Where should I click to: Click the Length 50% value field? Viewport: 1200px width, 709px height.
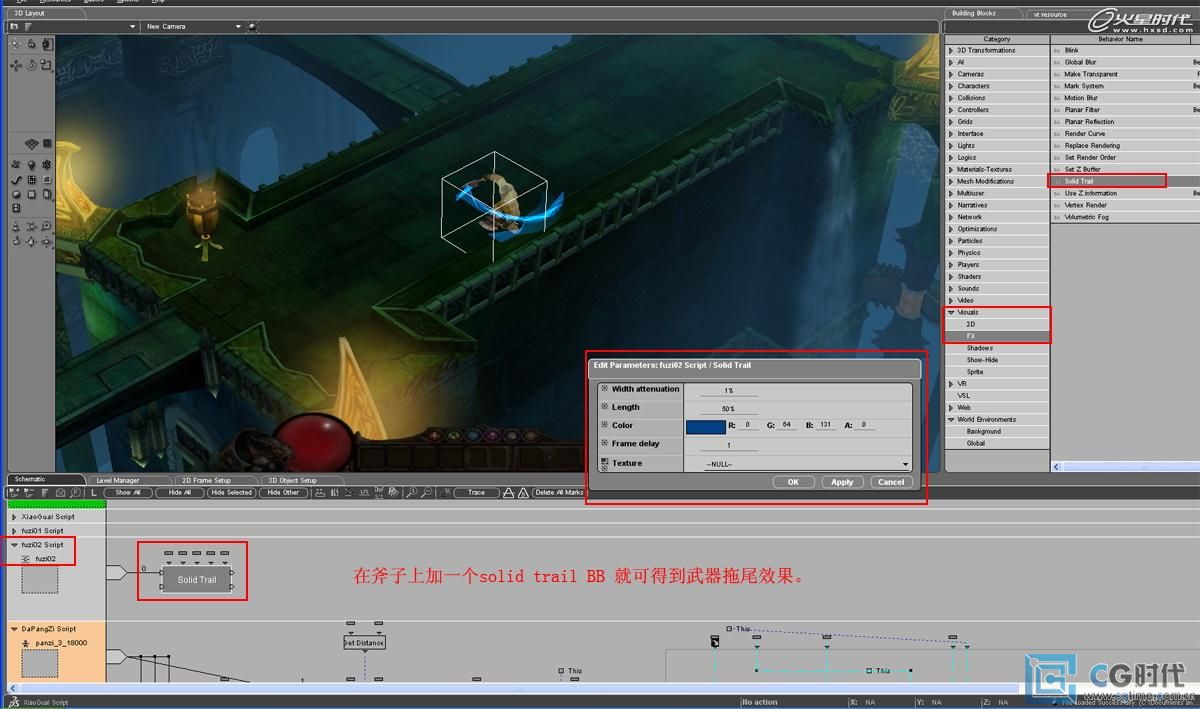(728, 408)
